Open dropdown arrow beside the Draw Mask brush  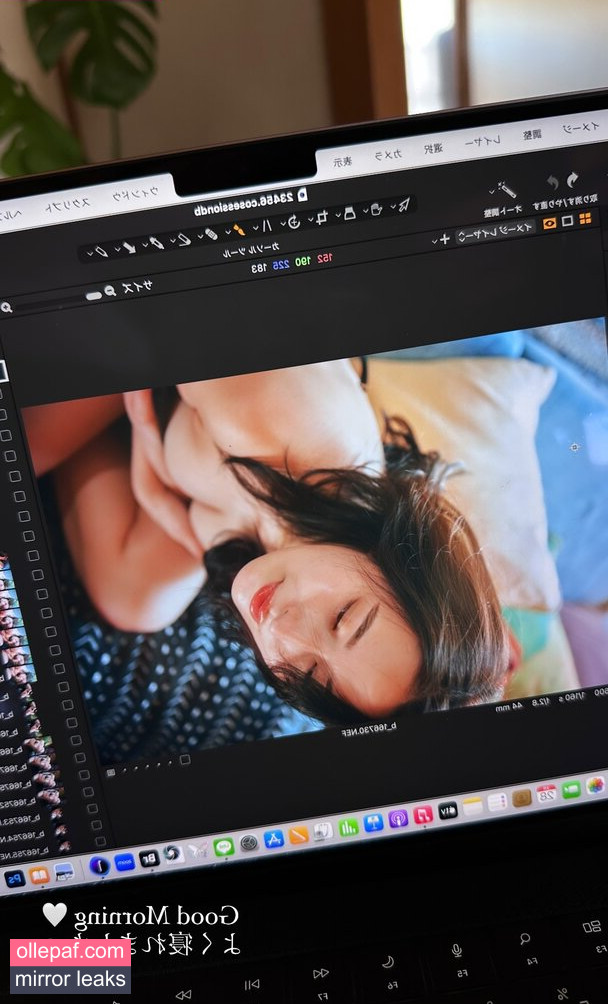[228, 232]
